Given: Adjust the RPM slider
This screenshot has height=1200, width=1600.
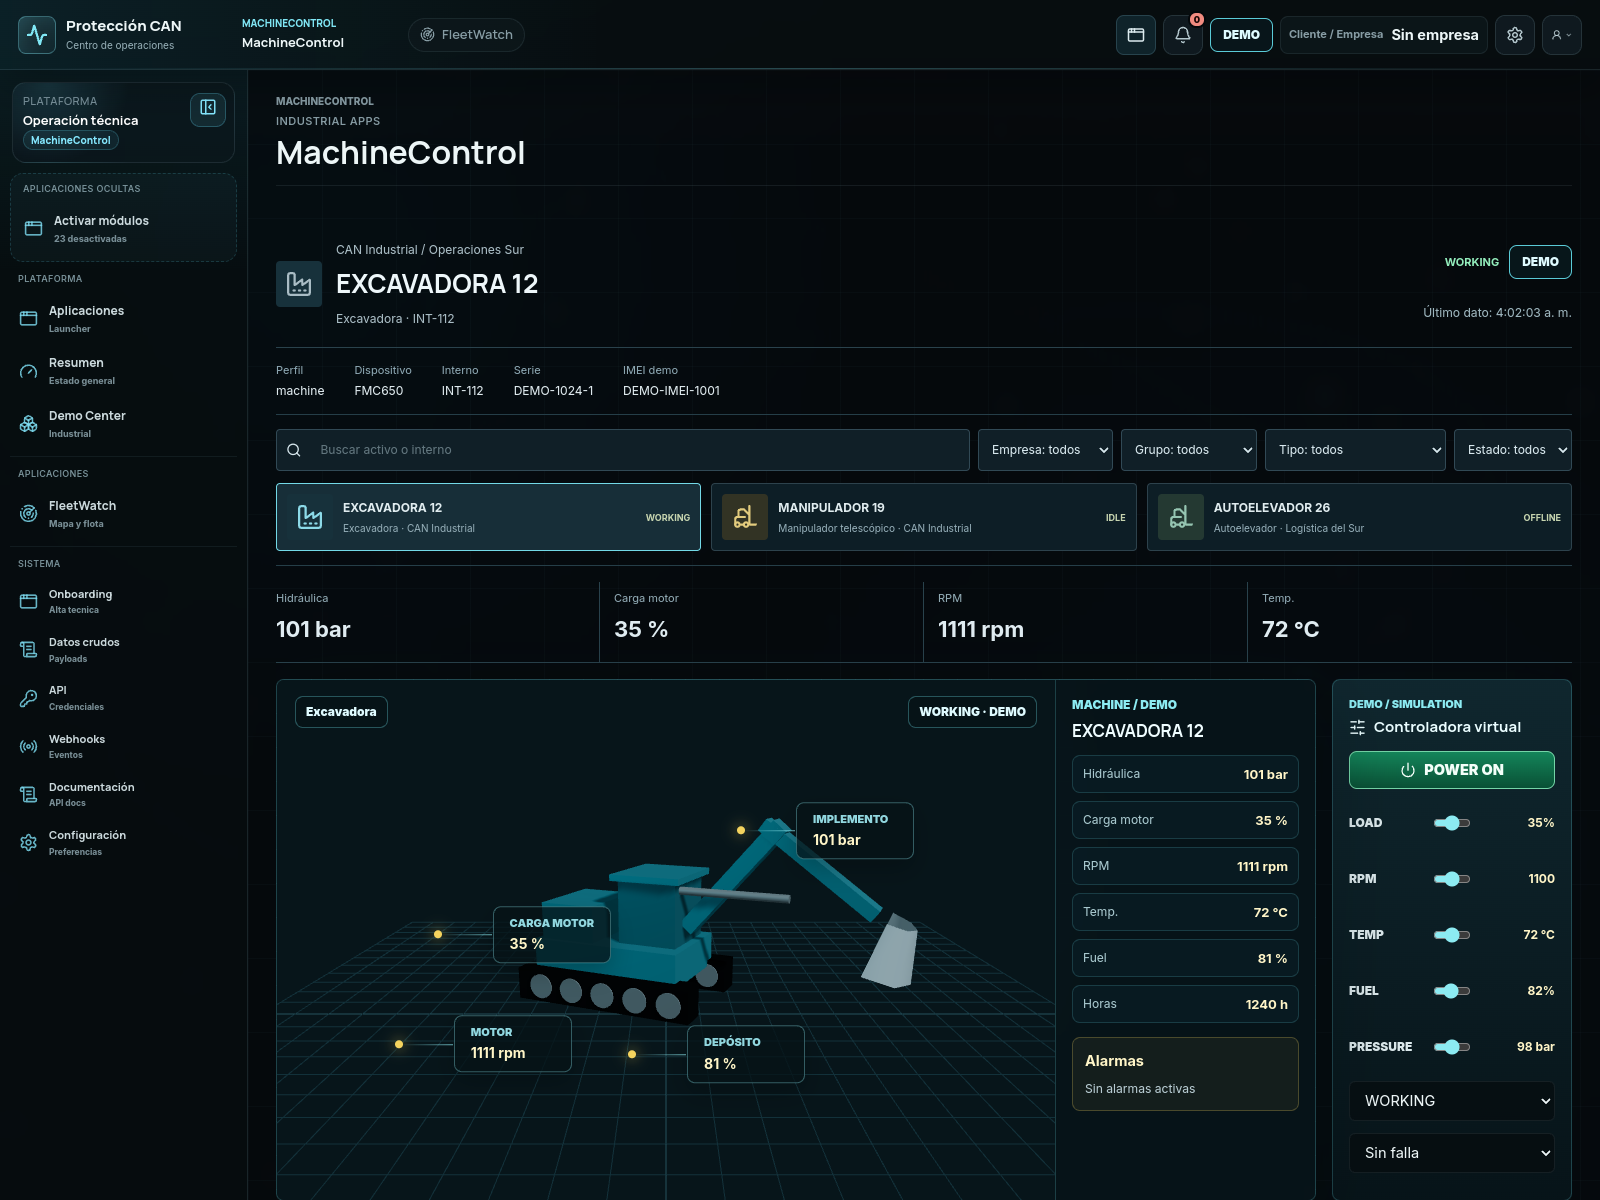Looking at the screenshot, I should pos(1452,879).
